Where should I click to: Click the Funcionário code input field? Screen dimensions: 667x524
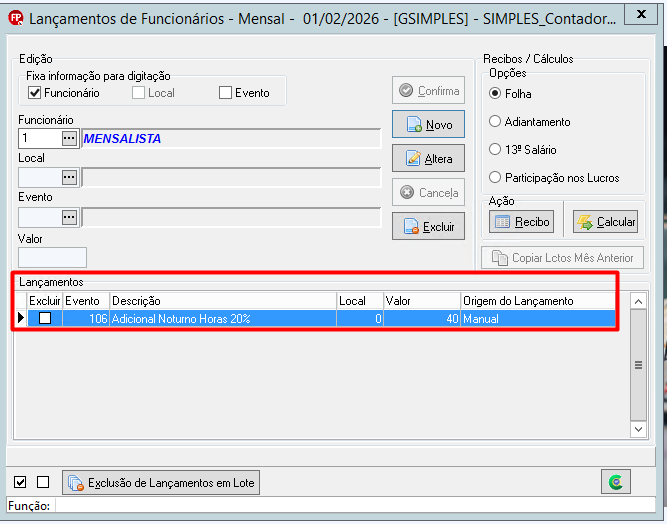tap(40, 138)
